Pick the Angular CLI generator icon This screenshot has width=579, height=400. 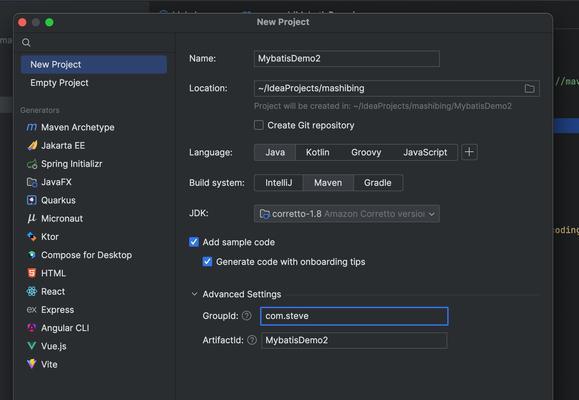32,328
